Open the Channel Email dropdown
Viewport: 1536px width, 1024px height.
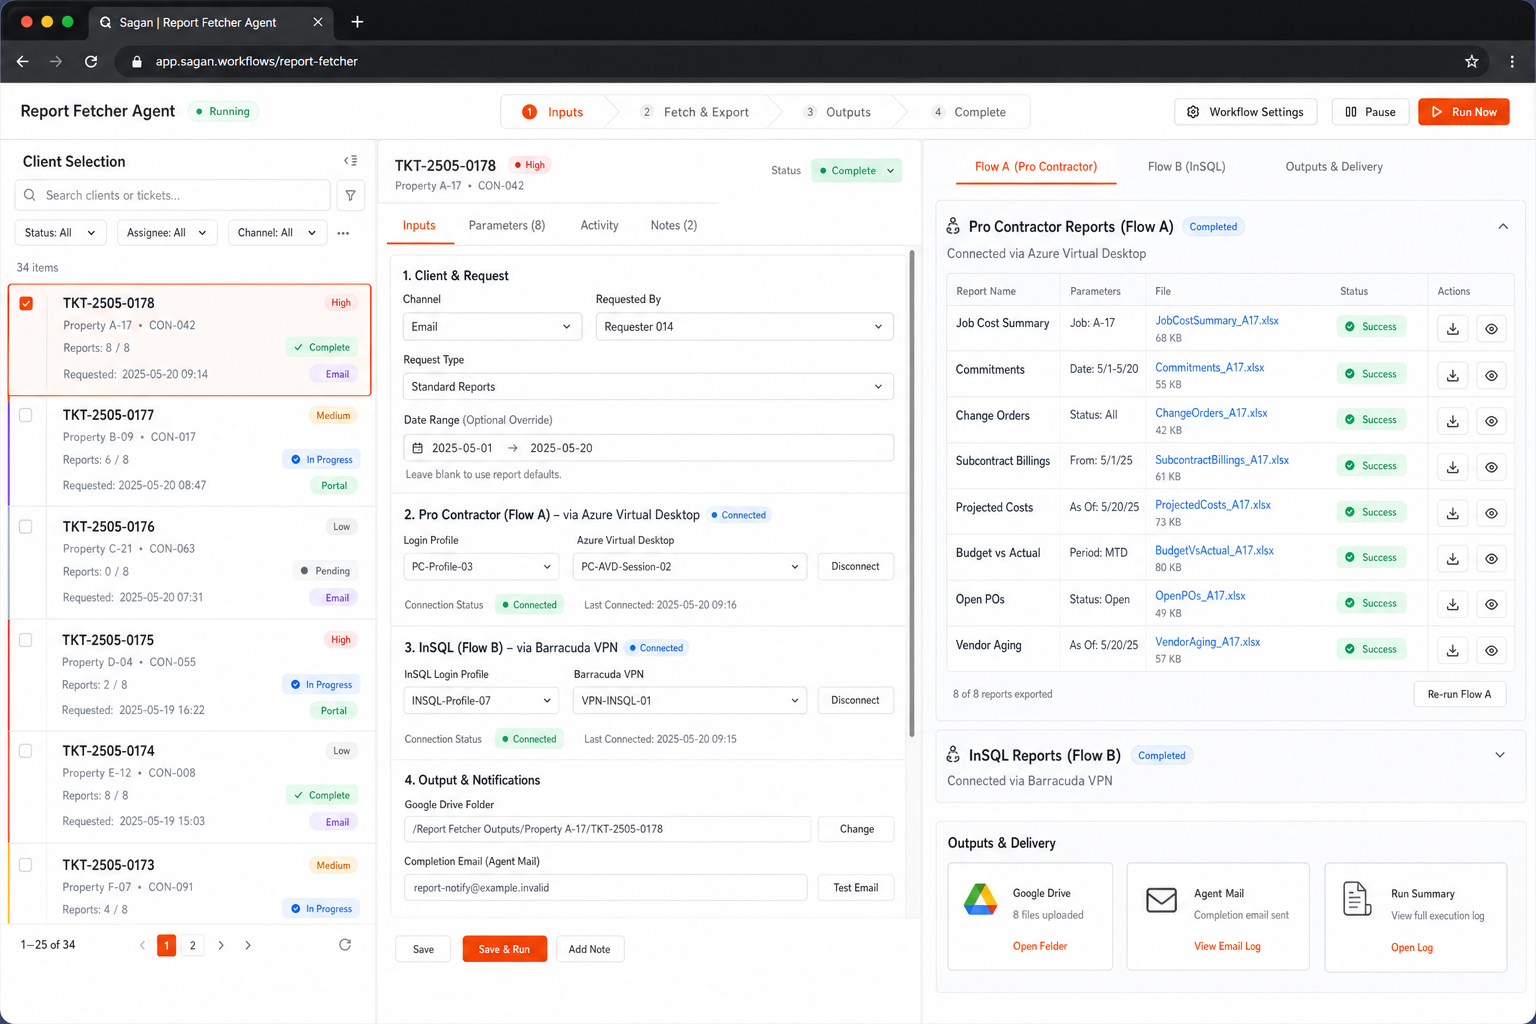pos(492,327)
